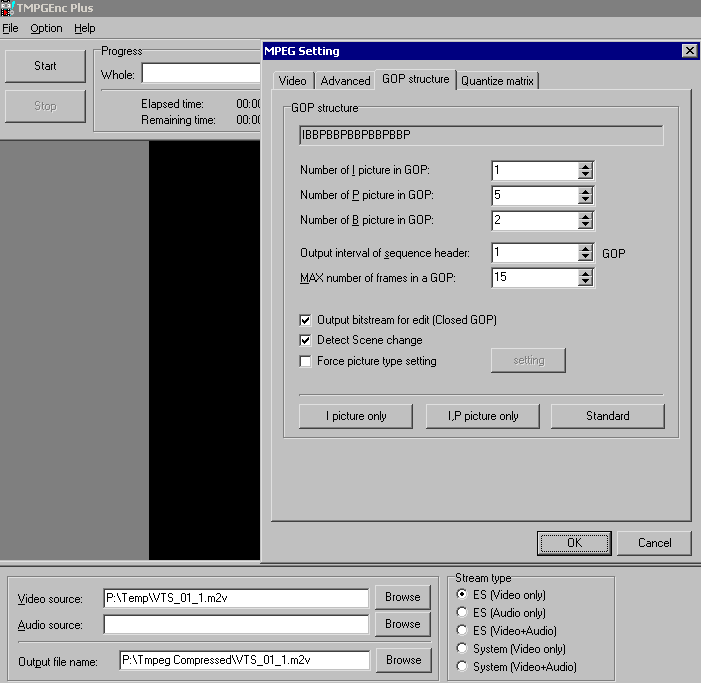
Task: Click the sequence header interval field
Action: pyautogui.click(x=535, y=253)
